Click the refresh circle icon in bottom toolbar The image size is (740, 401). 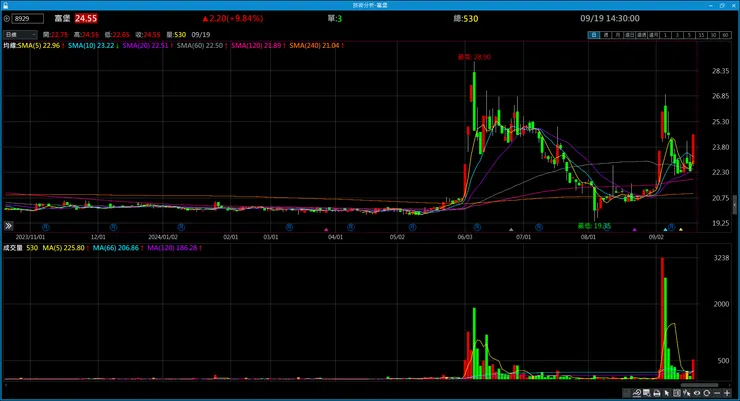pyautogui.click(x=706, y=393)
